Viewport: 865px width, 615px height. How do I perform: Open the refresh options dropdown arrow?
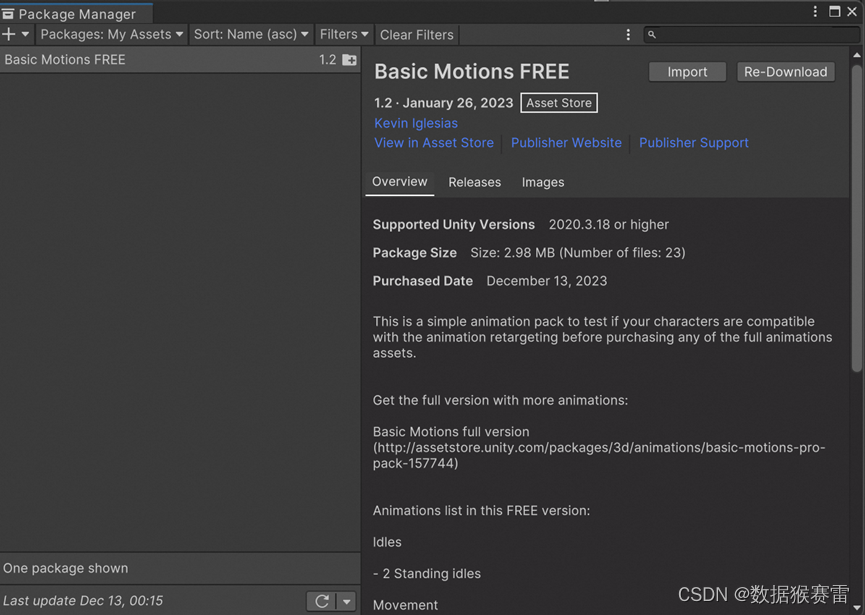tap(346, 601)
